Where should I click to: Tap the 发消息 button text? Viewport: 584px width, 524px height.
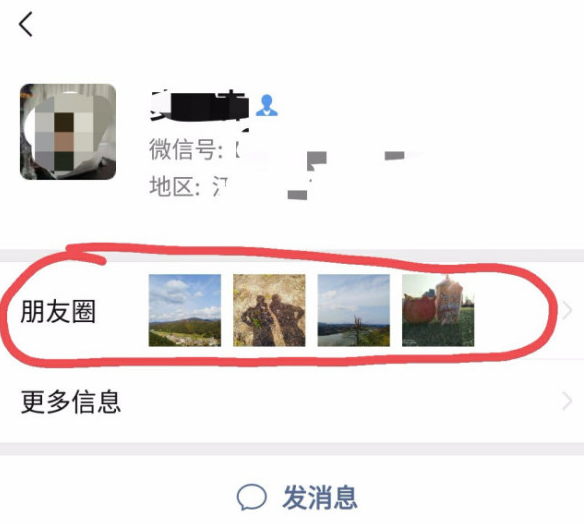tap(320, 498)
